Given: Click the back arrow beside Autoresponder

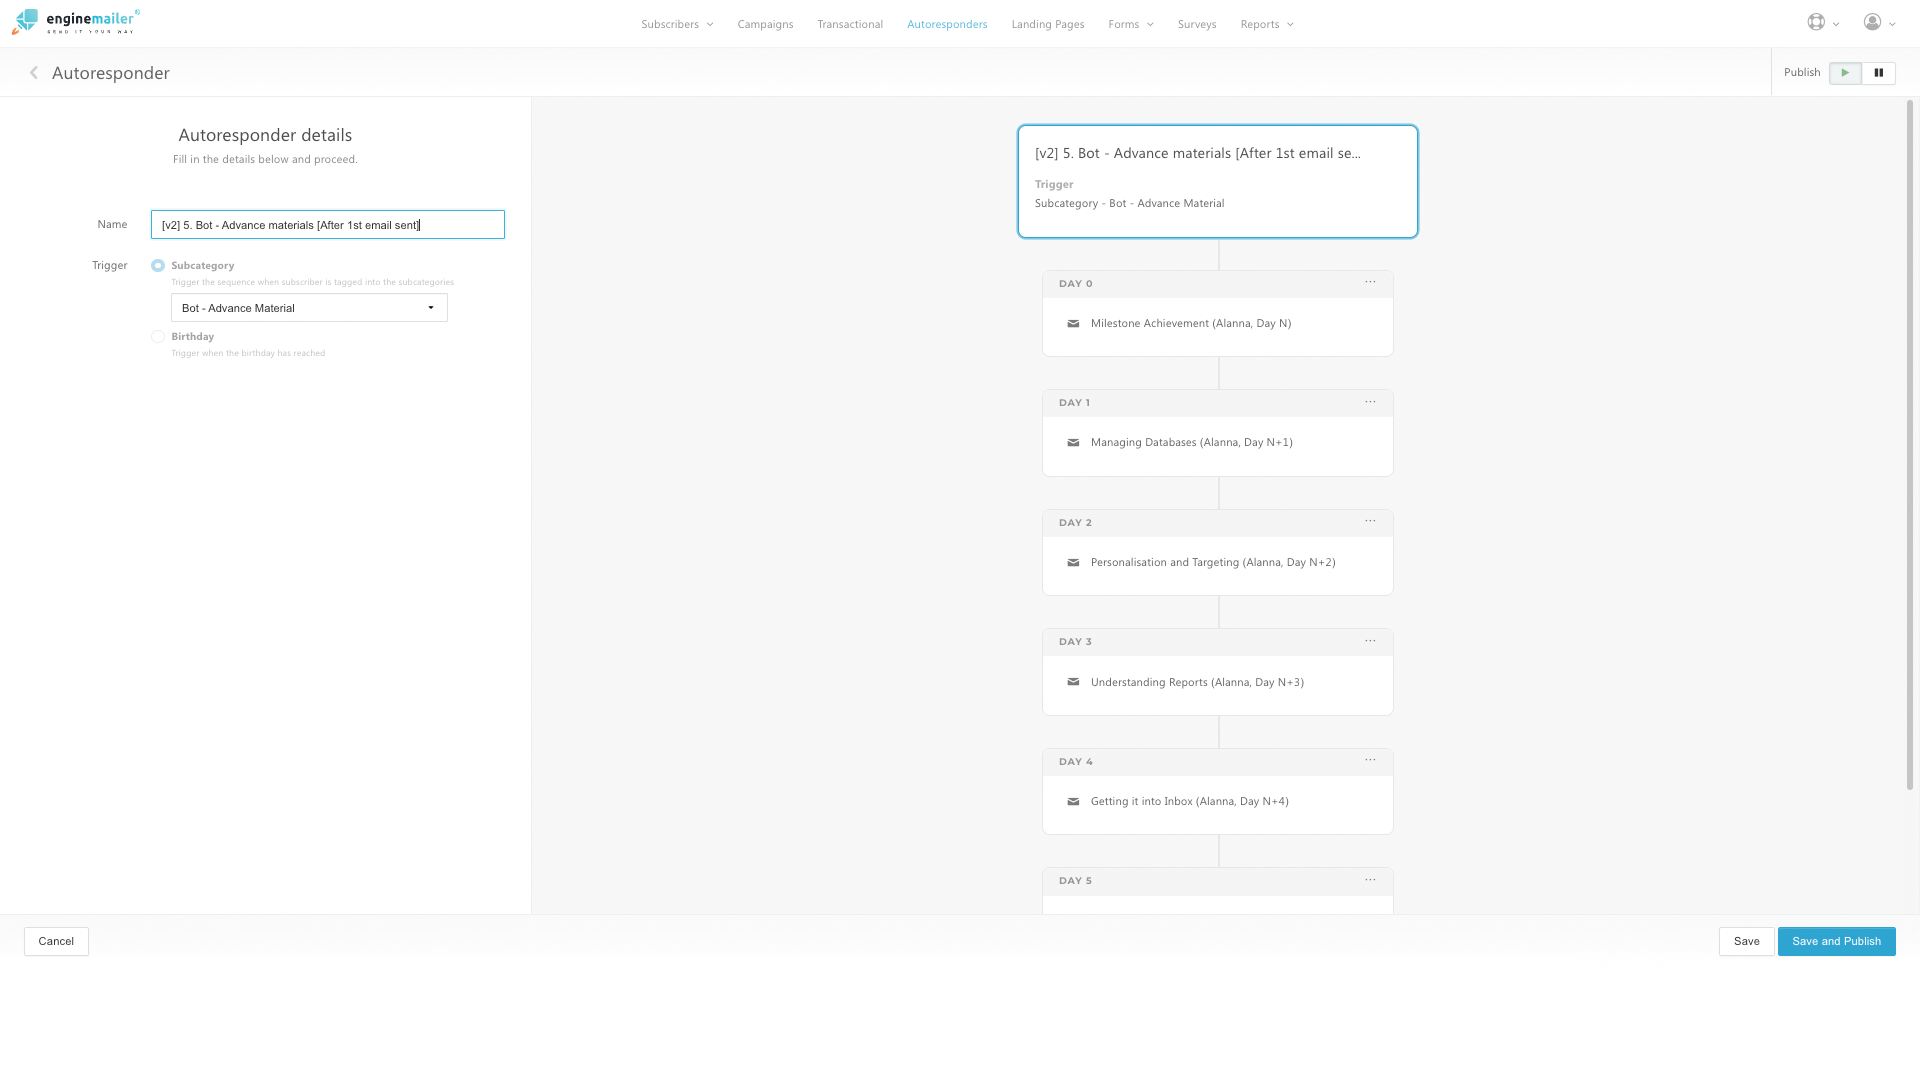Looking at the screenshot, I should pos(34,73).
